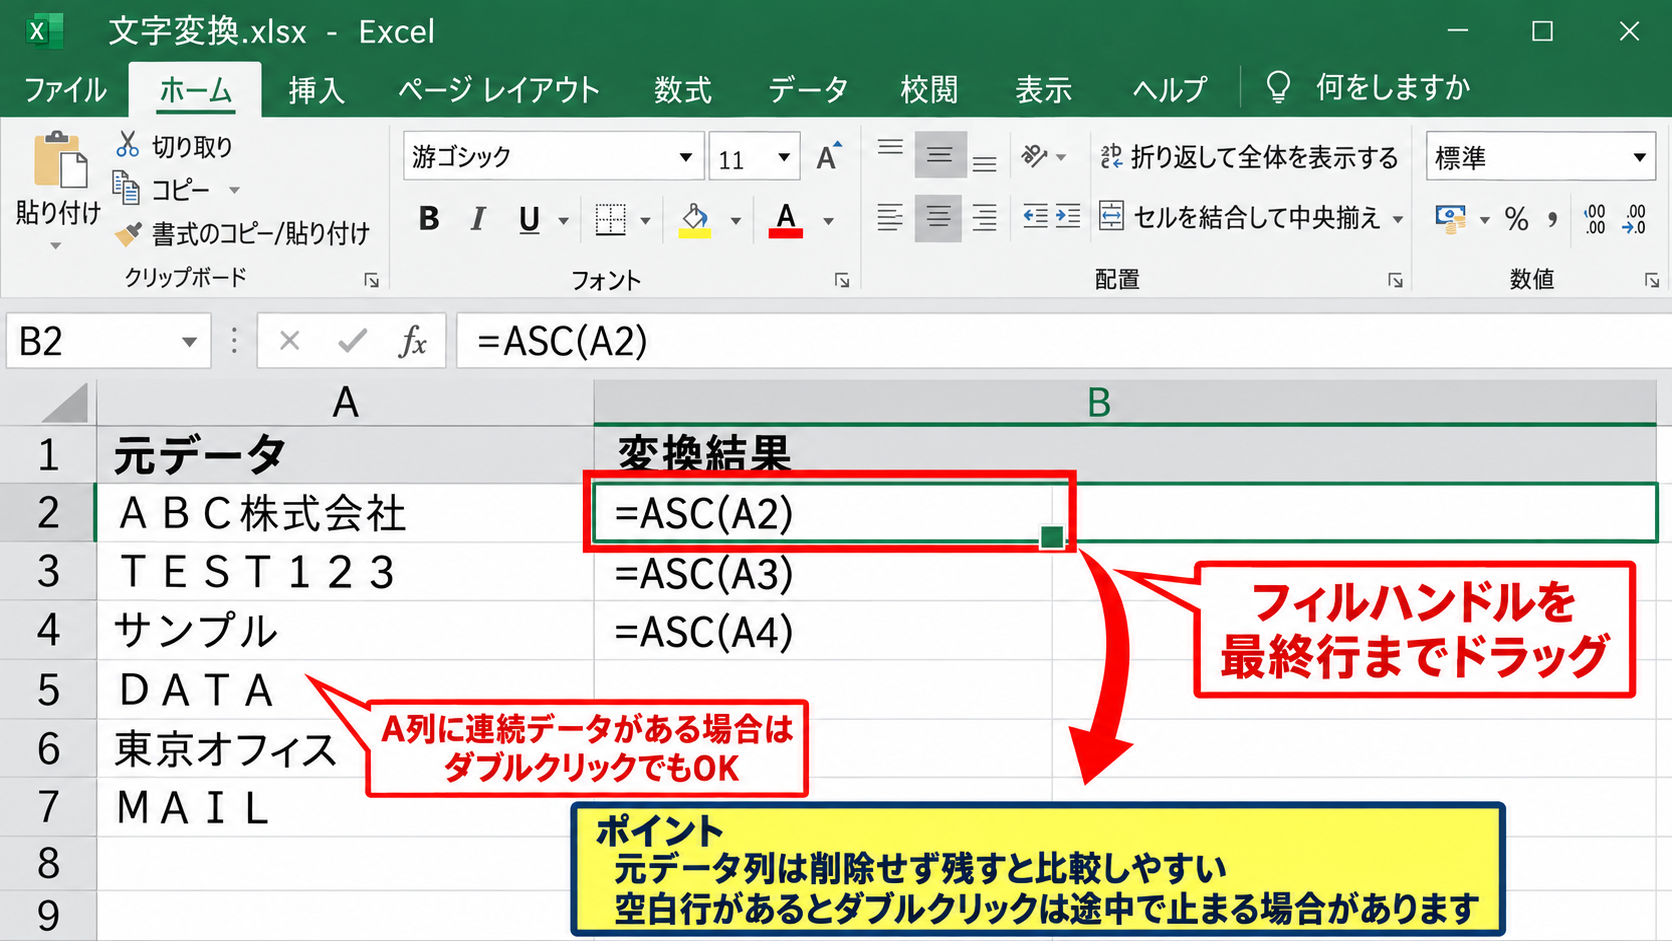Switch to the ページ レイアウト tab
The width and height of the screenshot is (1672, 941).
498,90
